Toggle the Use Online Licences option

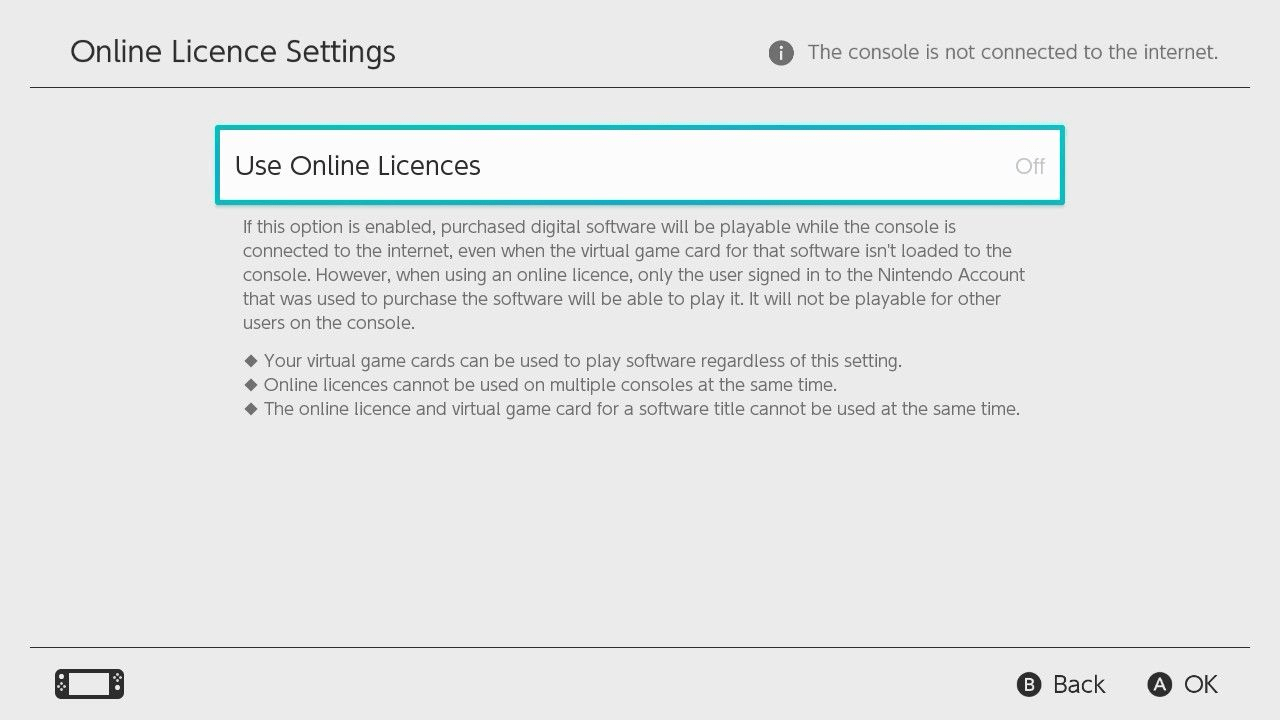639,166
